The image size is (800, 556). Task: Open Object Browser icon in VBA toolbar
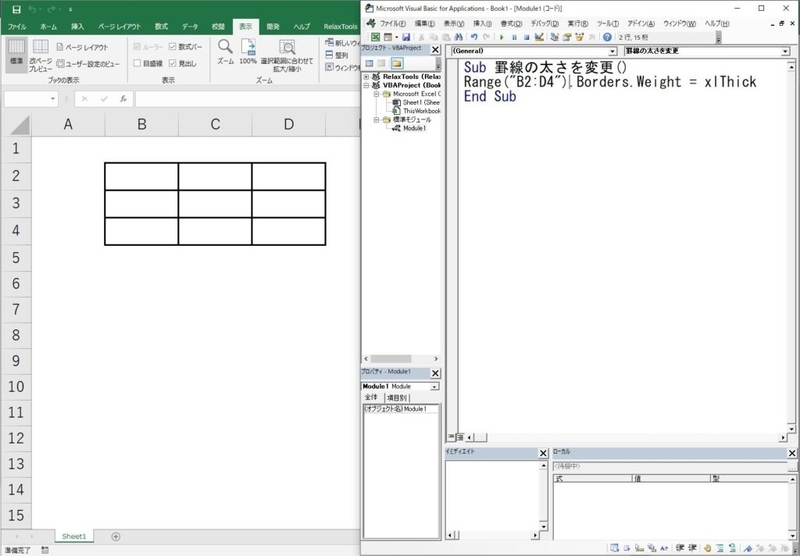[x=580, y=37]
